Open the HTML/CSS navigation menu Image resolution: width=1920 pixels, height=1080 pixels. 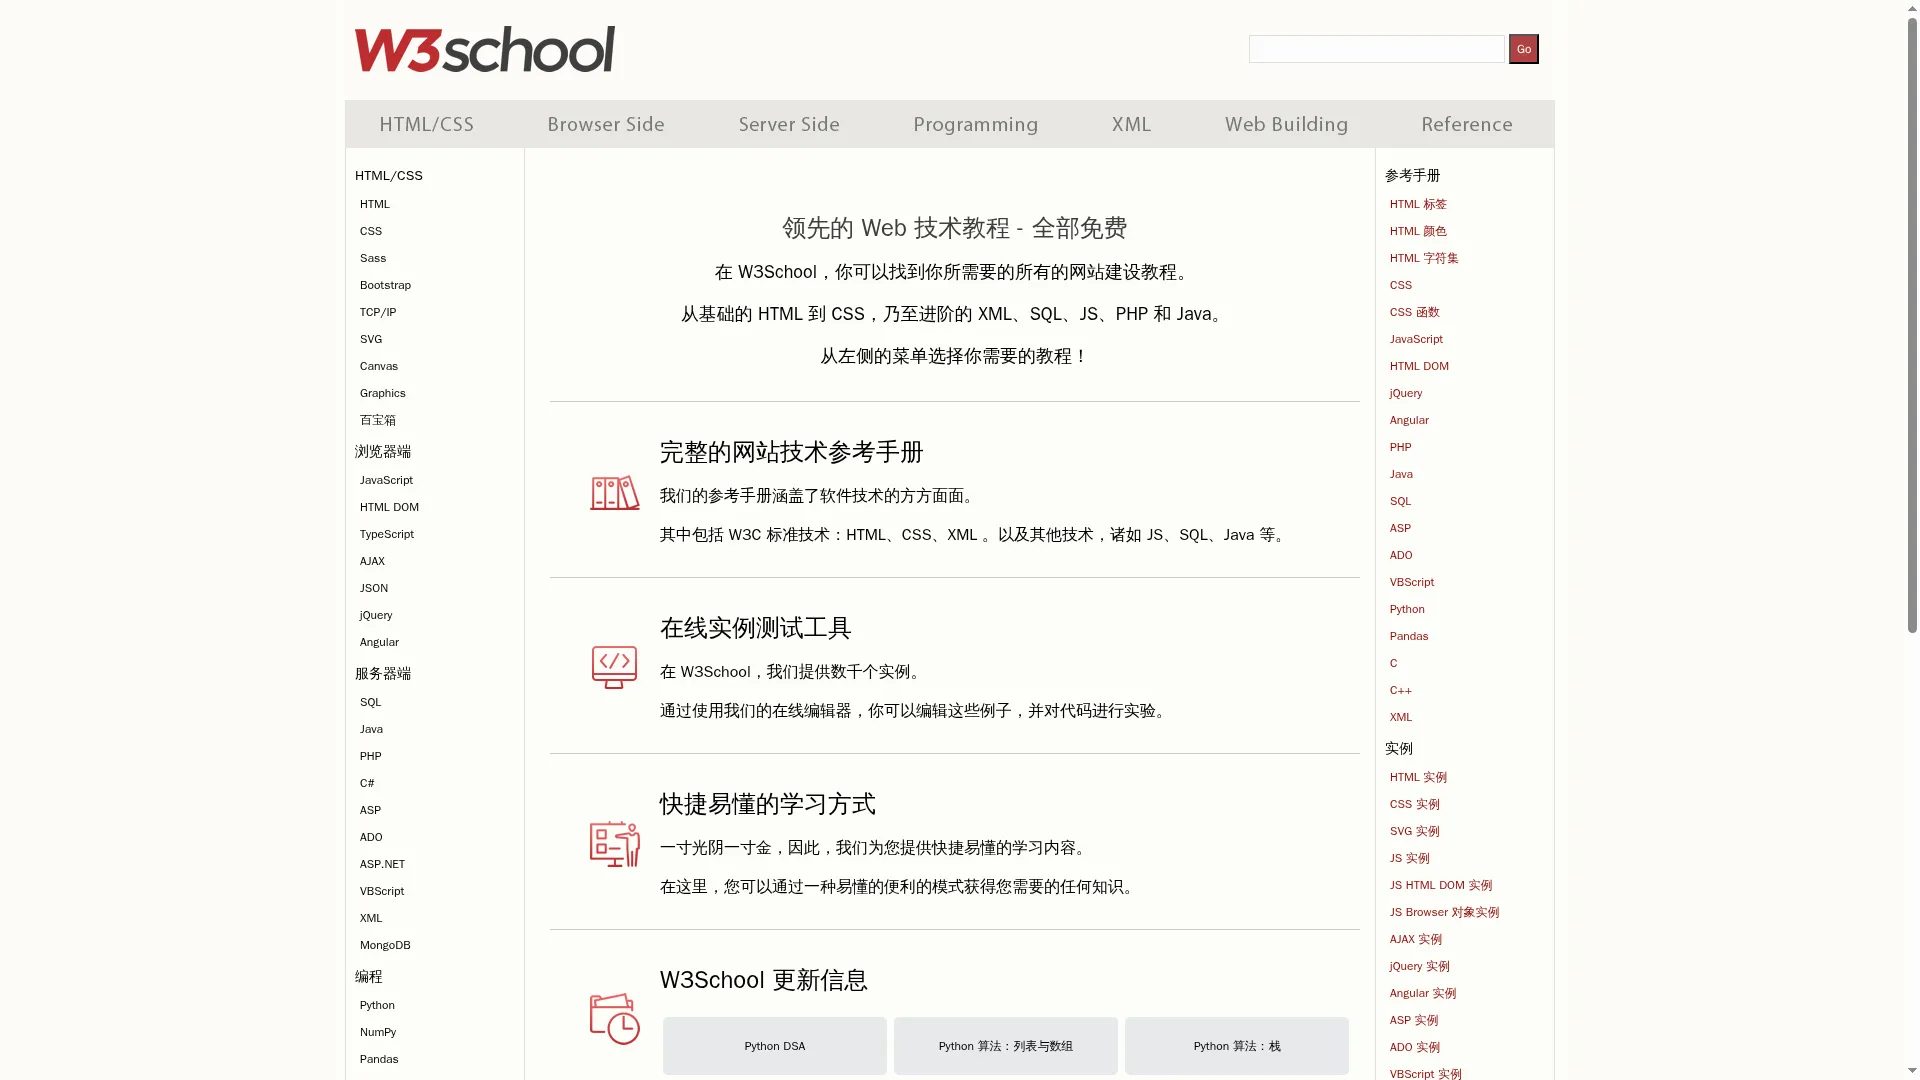click(426, 124)
